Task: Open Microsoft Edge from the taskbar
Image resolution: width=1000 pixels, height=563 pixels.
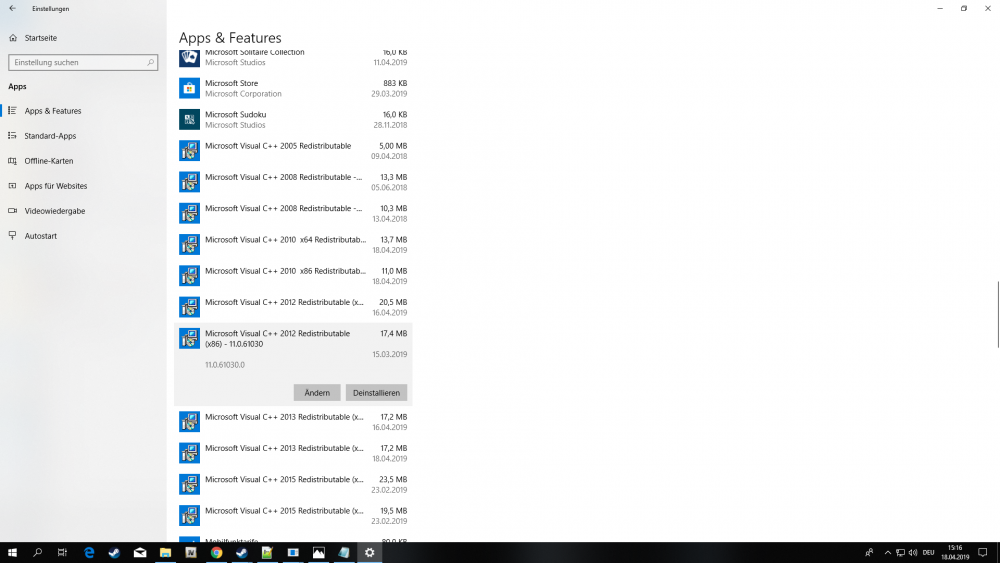Action: [89, 552]
